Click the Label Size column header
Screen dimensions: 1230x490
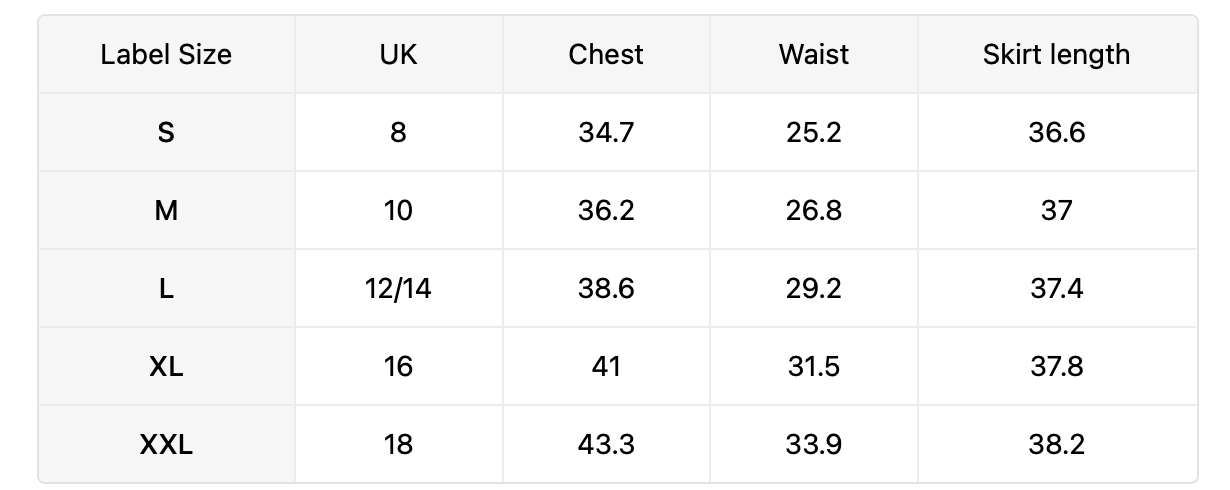click(x=166, y=54)
